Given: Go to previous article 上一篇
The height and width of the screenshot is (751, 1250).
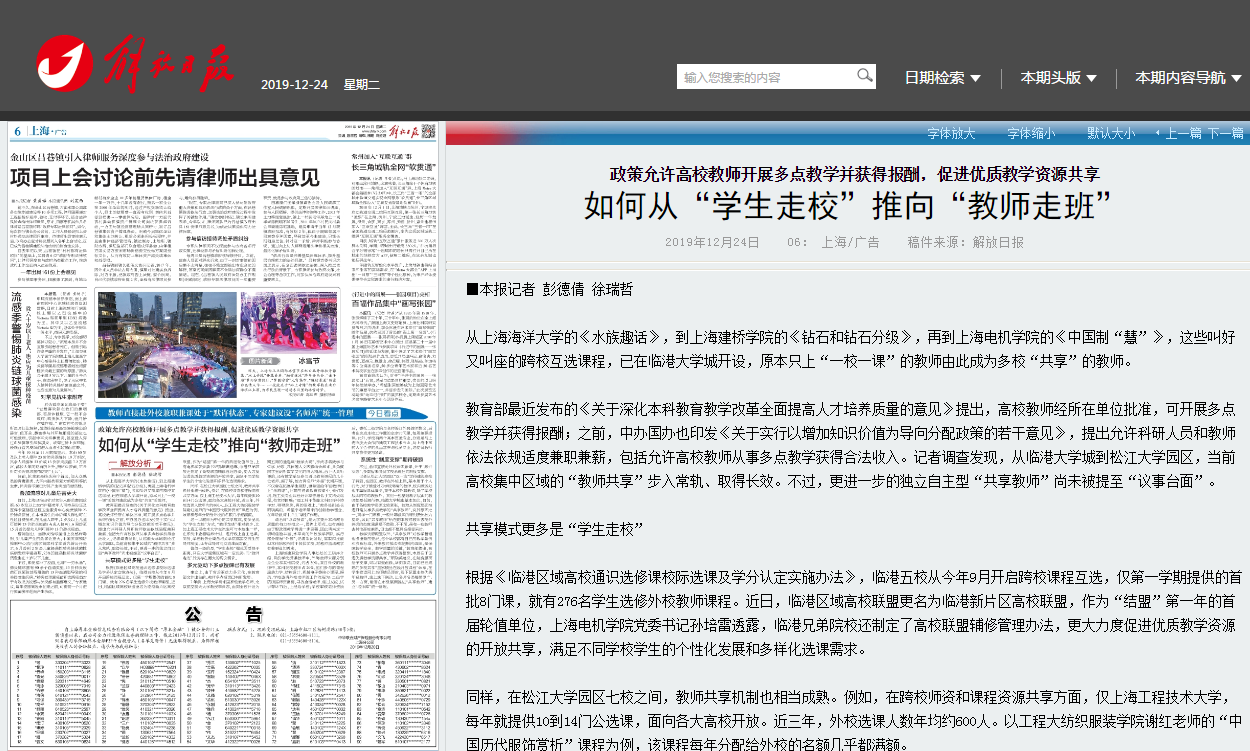Looking at the screenshot, I should click(x=1182, y=133).
